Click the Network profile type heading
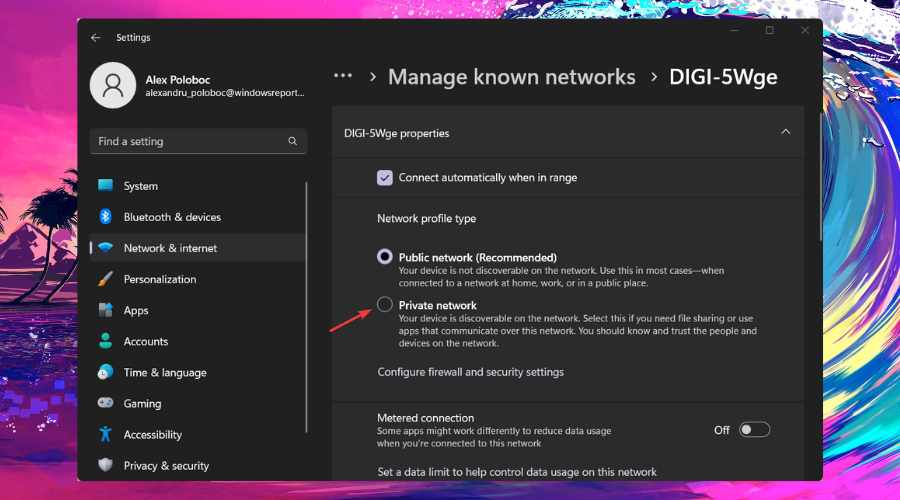This screenshot has height=500, width=900. [x=426, y=218]
